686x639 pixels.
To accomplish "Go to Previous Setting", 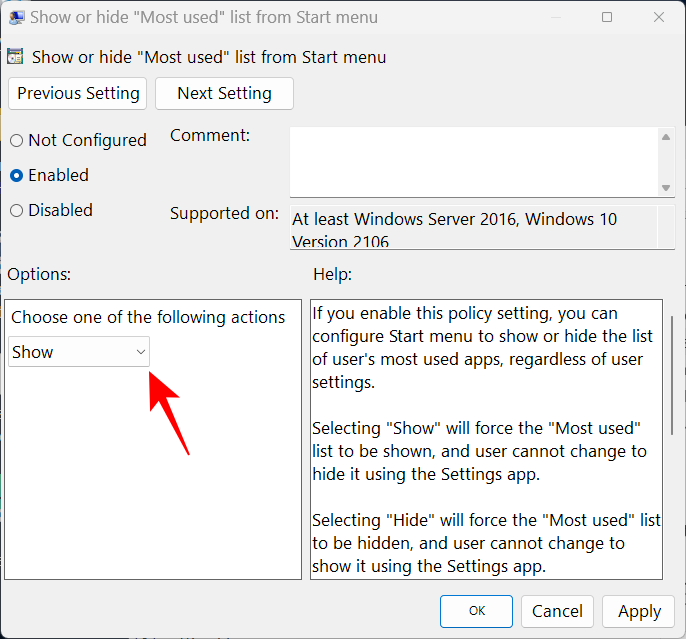I will (x=77, y=94).
